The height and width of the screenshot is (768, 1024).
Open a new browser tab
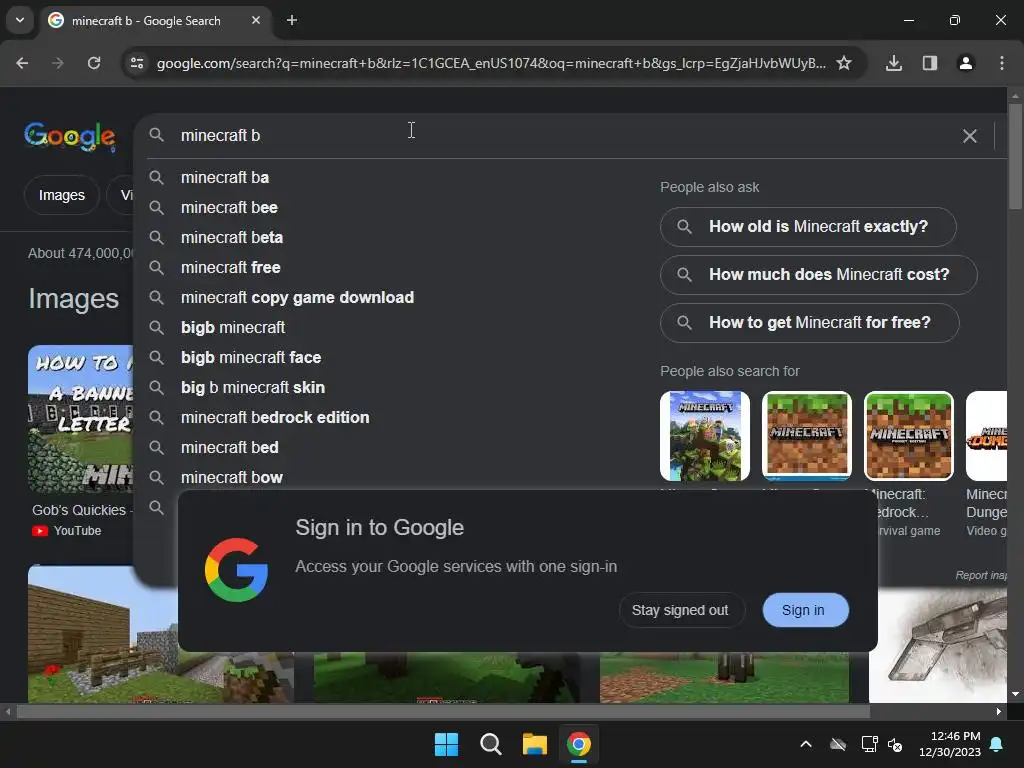pyautogui.click(x=292, y=20)
